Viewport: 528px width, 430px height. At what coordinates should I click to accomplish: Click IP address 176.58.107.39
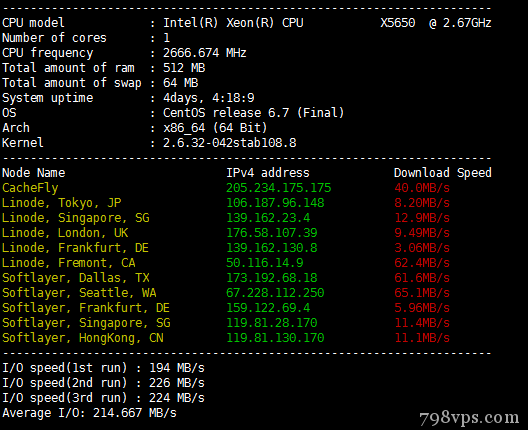click(272, 233)
